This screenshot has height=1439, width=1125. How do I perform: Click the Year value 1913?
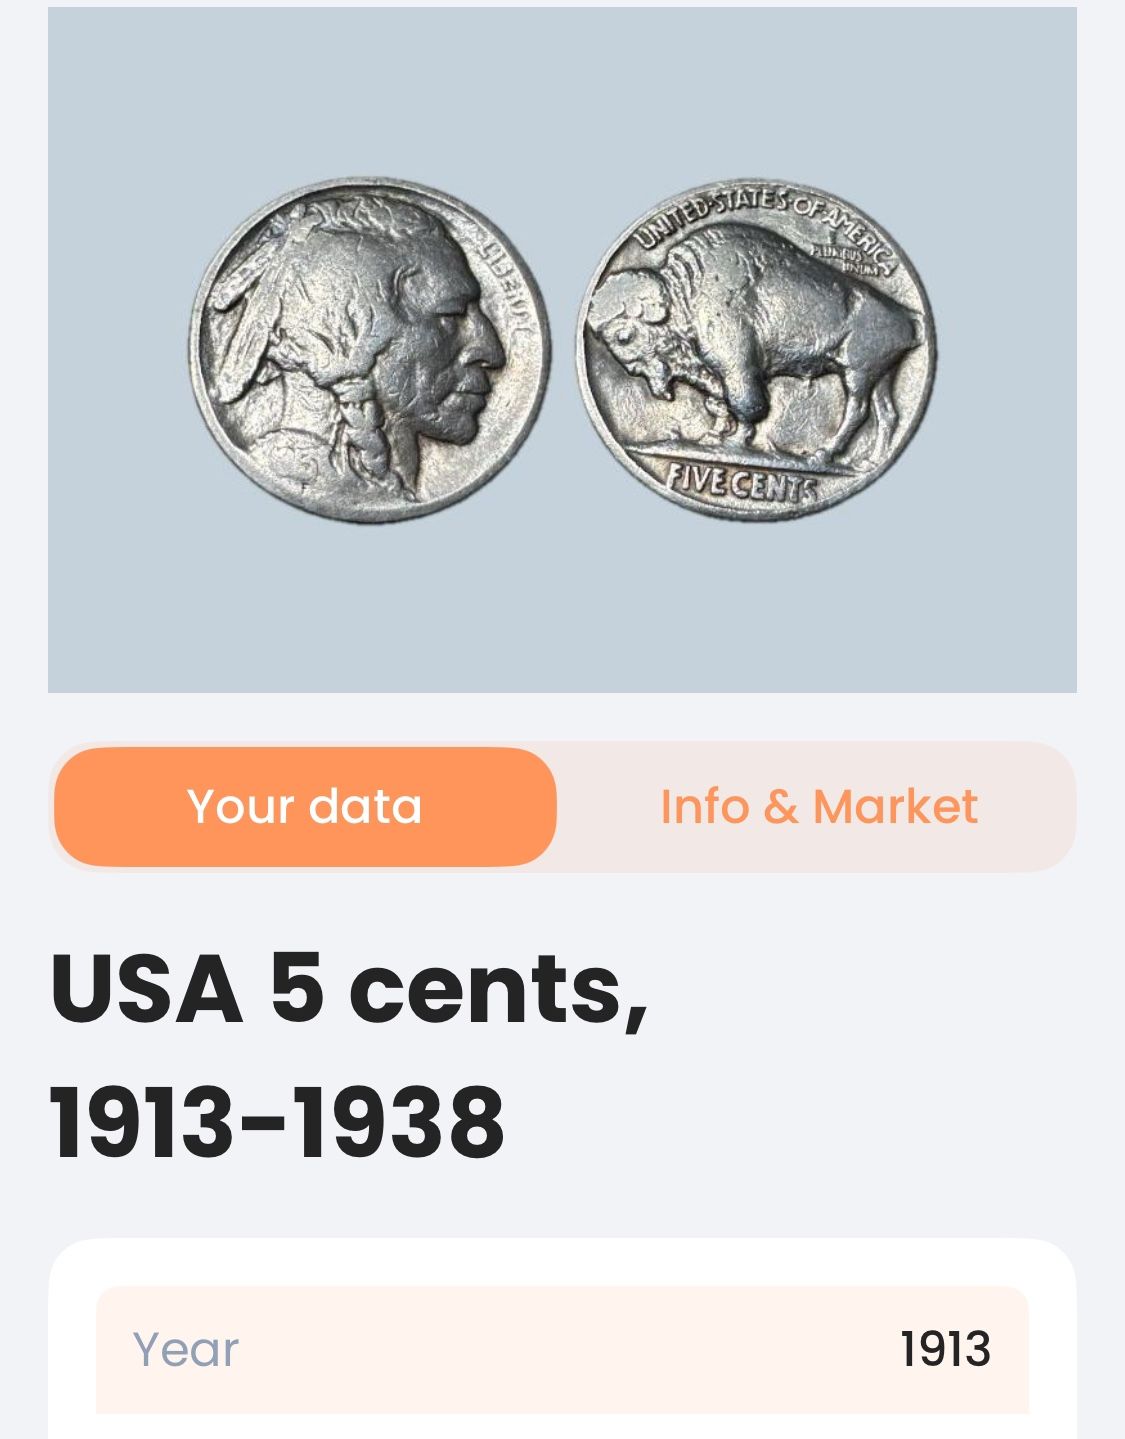point(945,1349)
